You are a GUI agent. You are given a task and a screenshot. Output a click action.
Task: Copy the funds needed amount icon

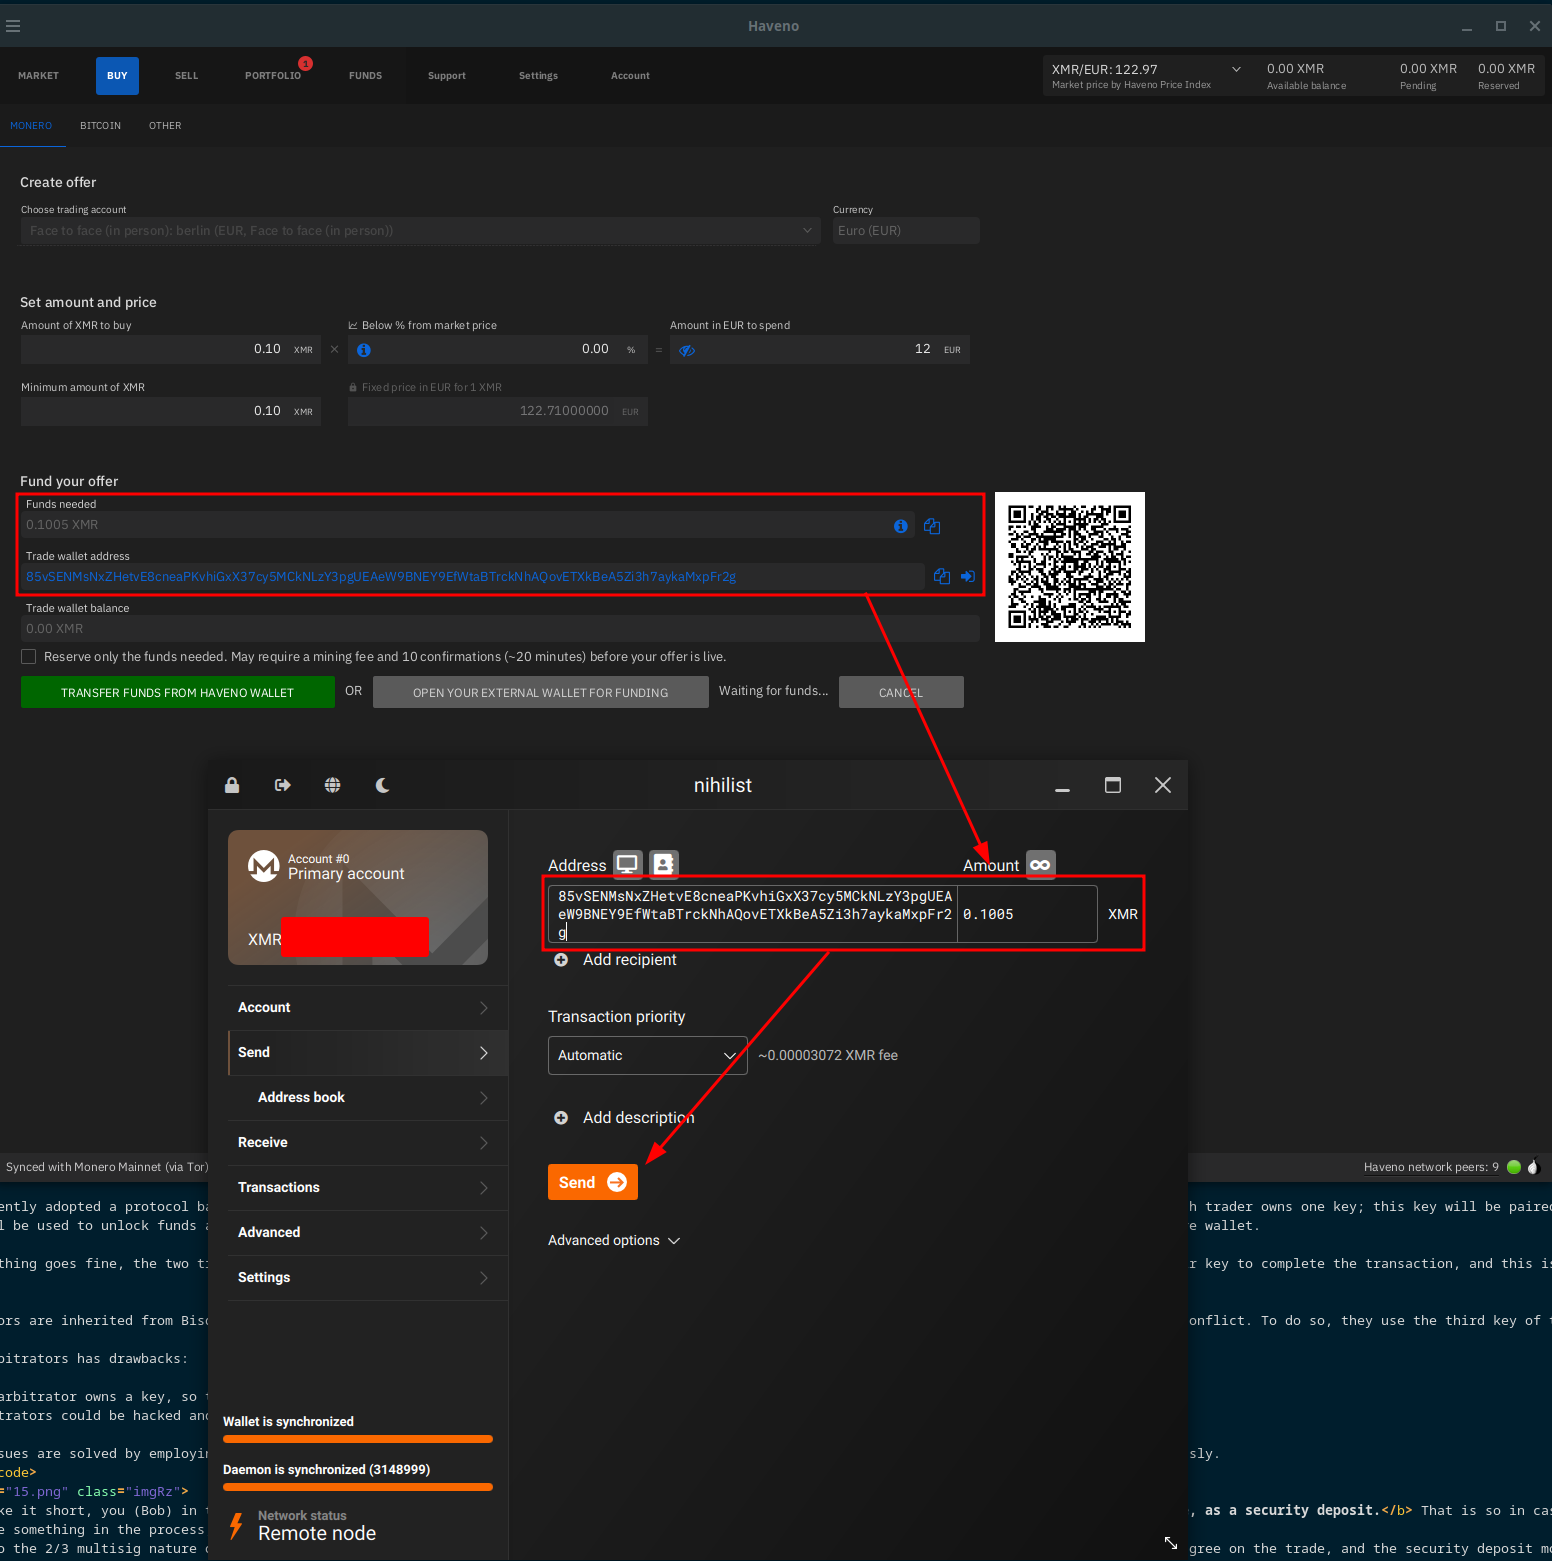[x=932, y=526]
